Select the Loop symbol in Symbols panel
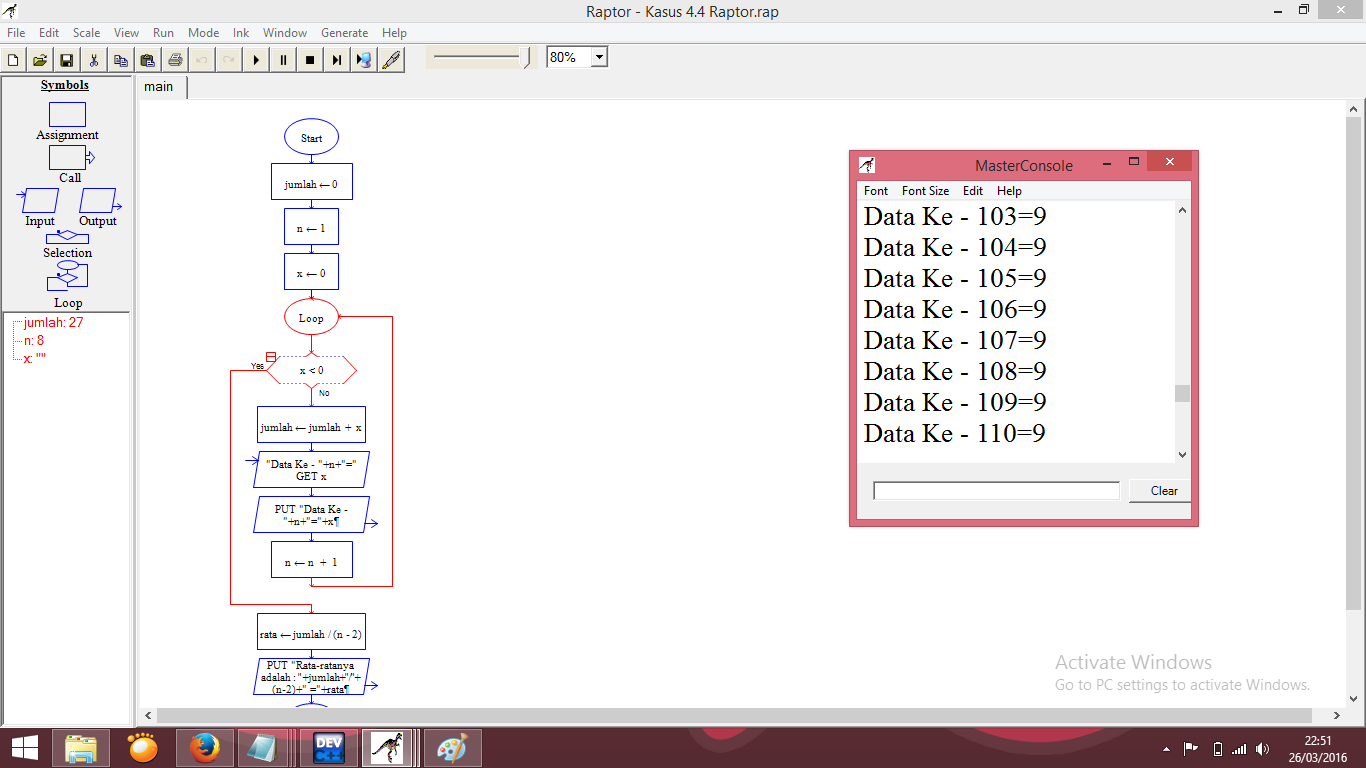 (67, 277)
